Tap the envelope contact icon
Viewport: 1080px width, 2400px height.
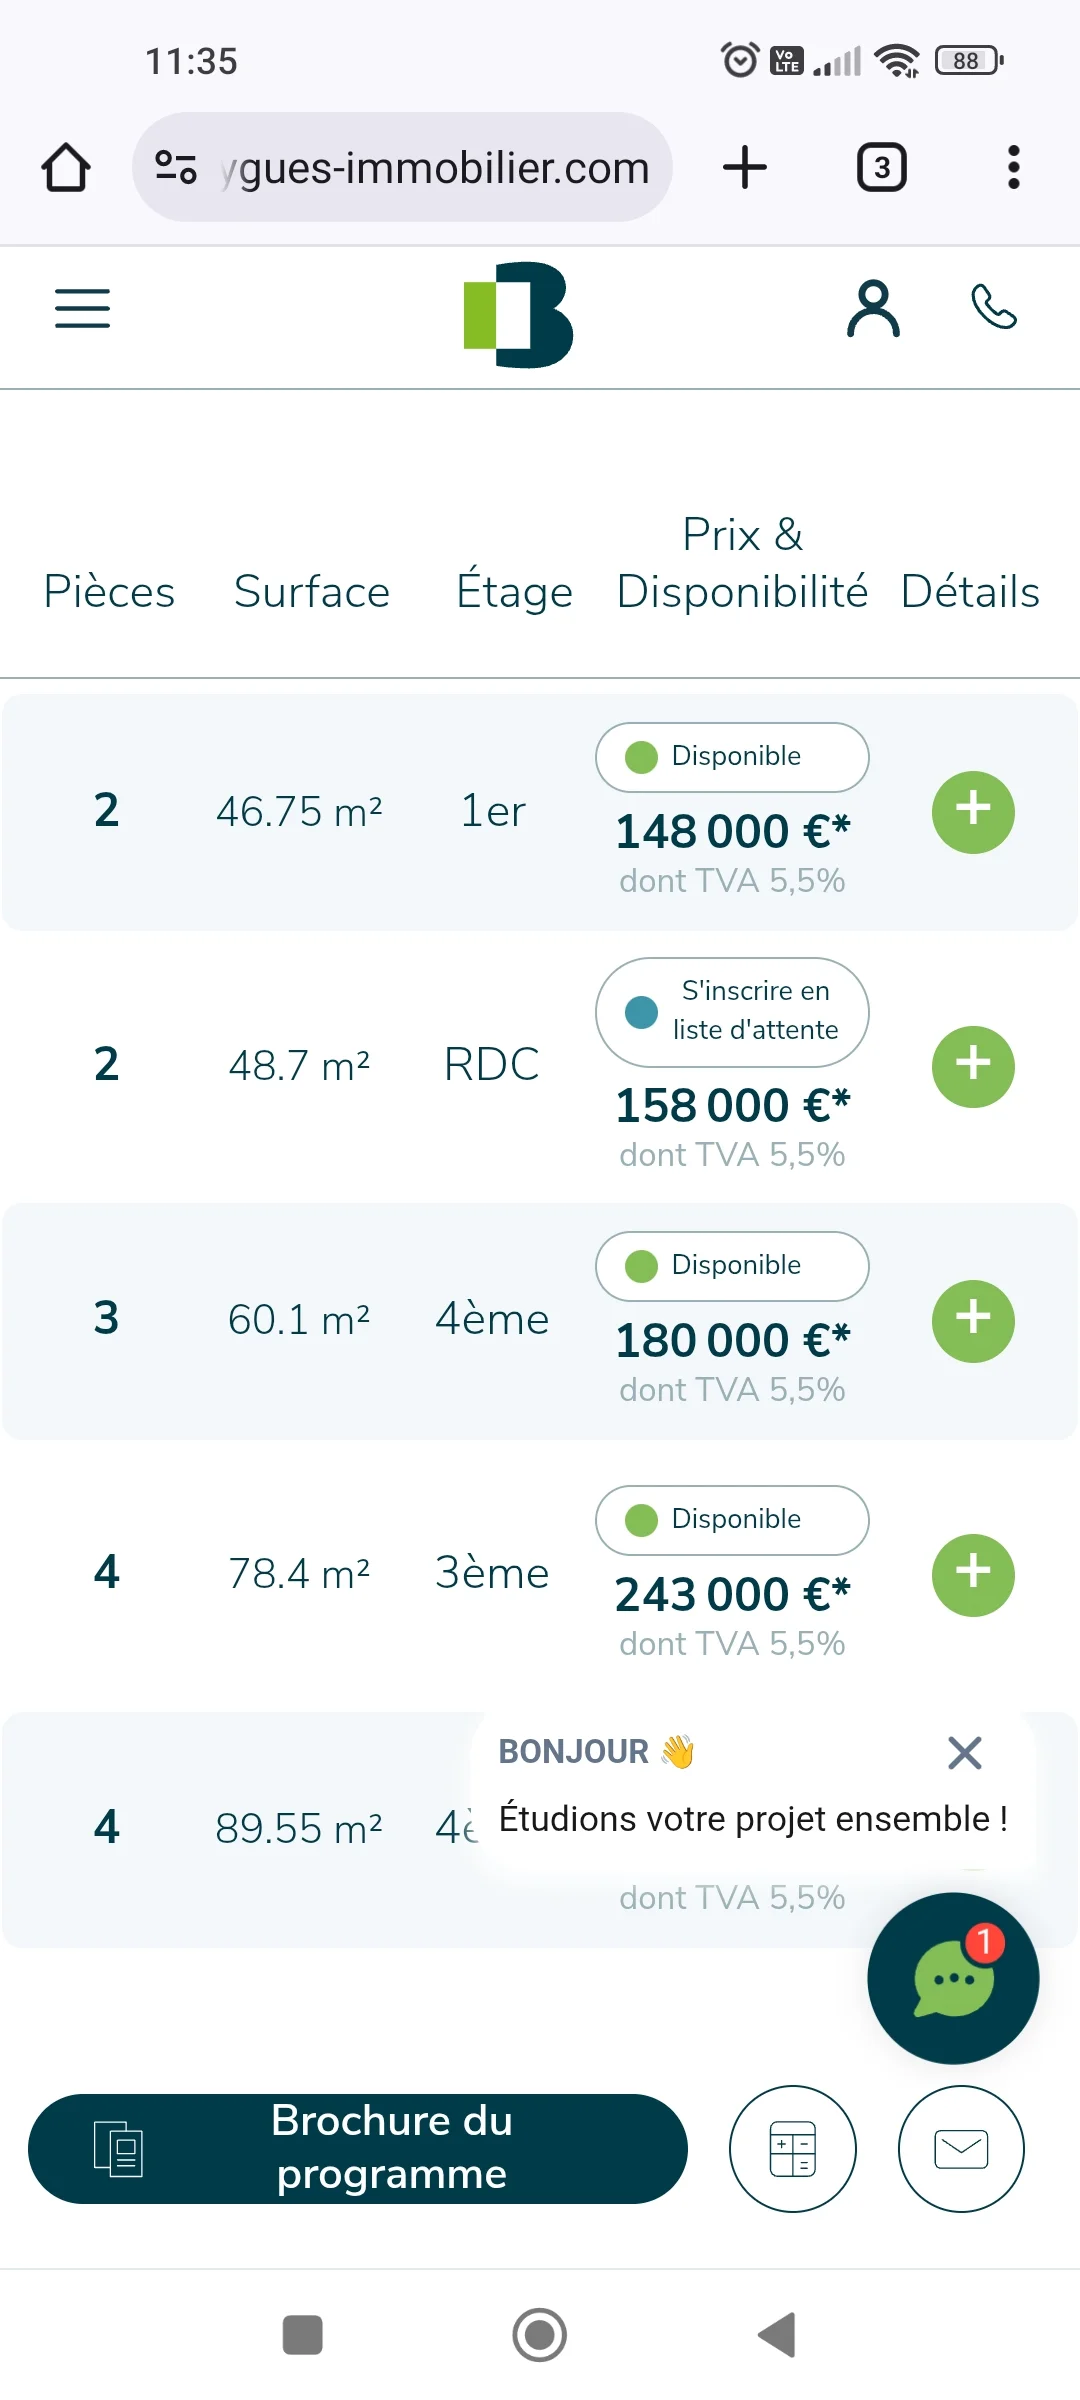(961, 2148)
